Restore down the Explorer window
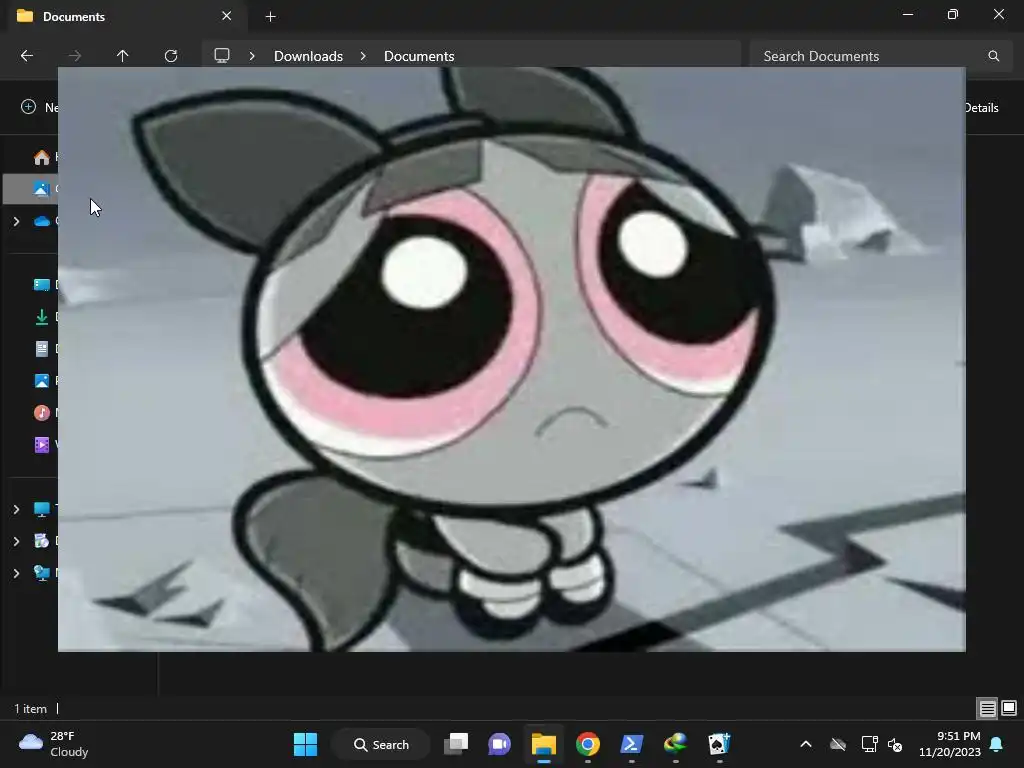Image resolution: width=1024 pixels, height=768 pixels. (x=953, y=14)
